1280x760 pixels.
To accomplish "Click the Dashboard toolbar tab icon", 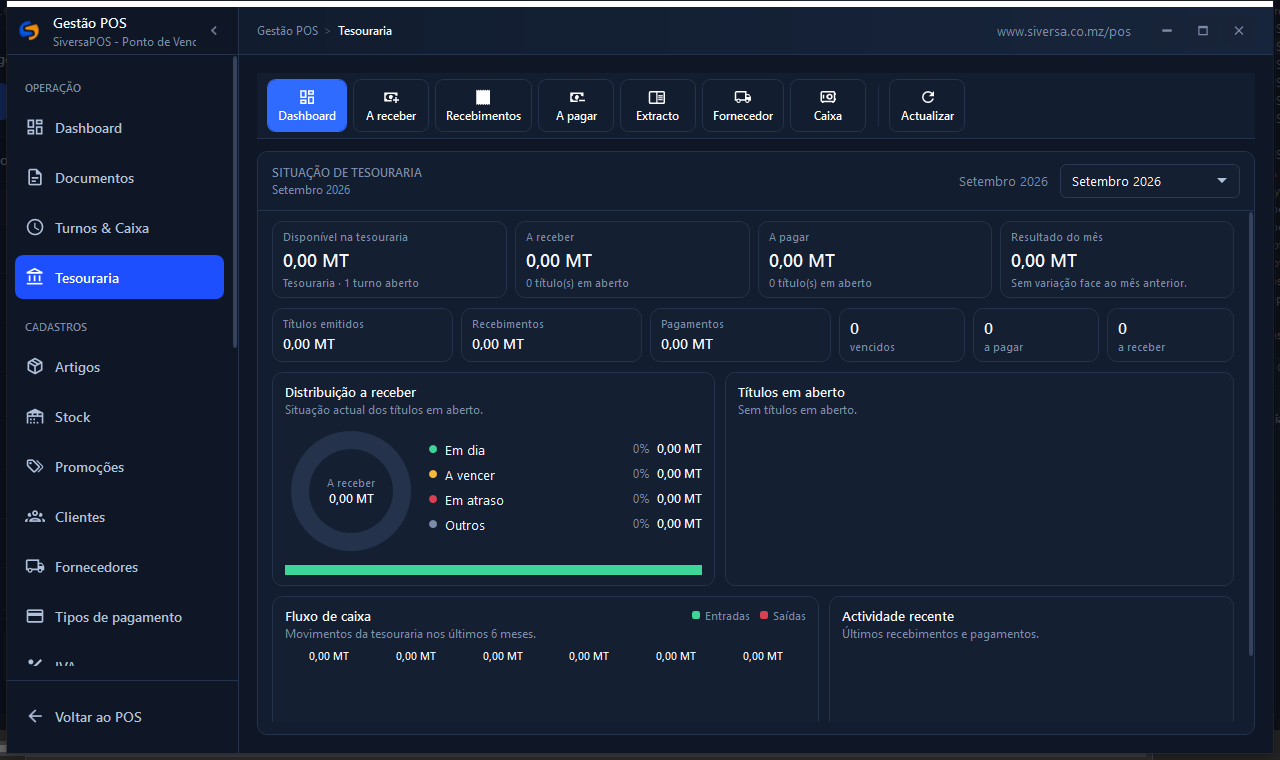I will 307,97.
